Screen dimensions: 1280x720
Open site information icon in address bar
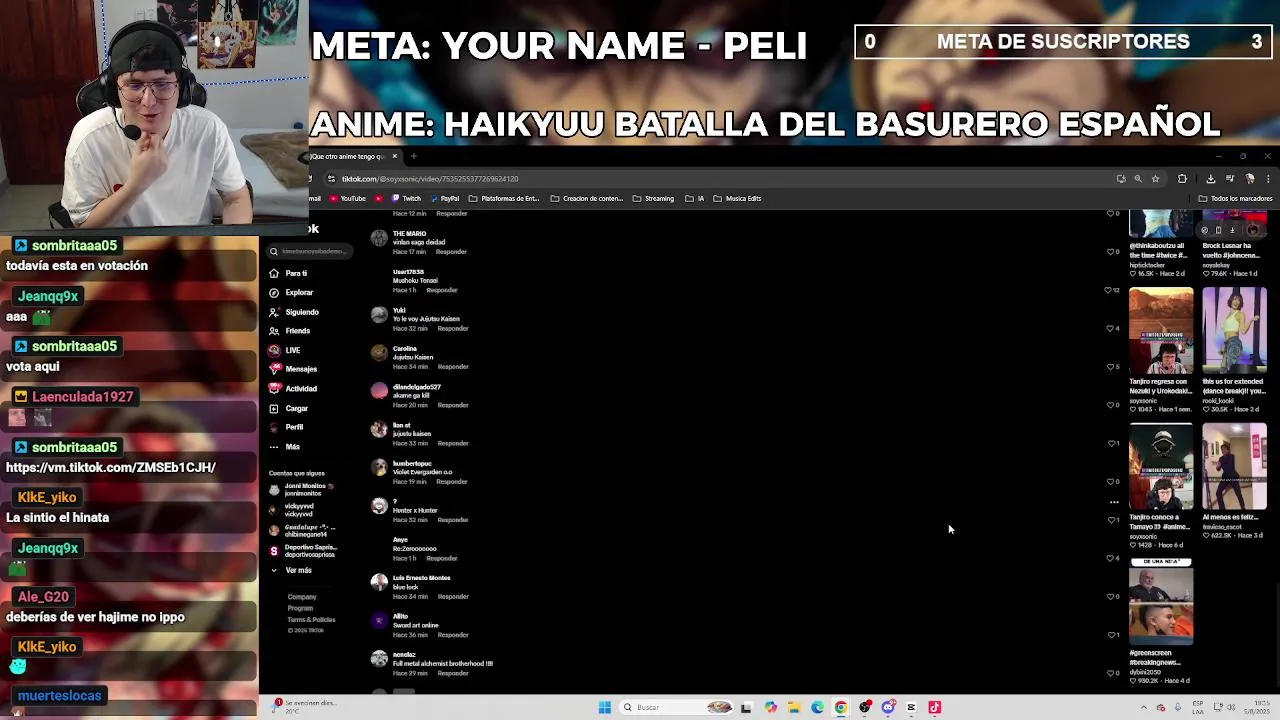331,179
